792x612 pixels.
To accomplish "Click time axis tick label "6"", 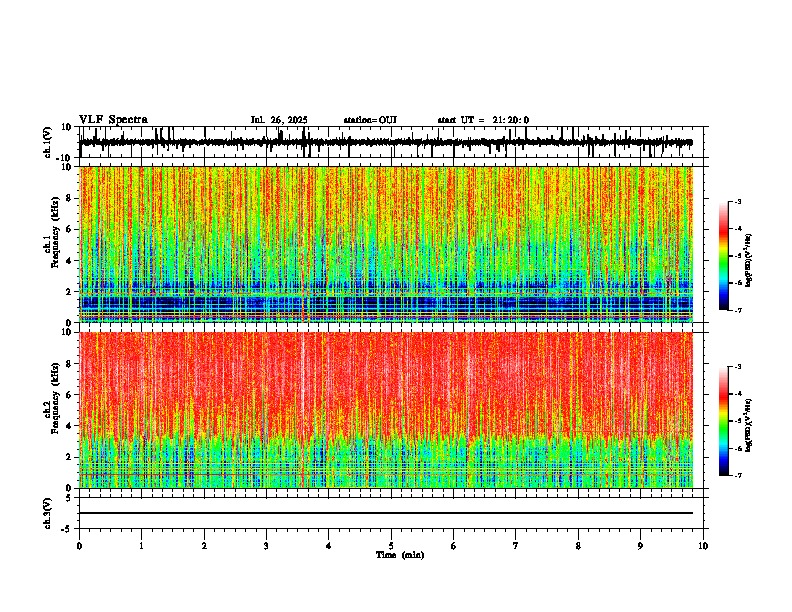I will [454, 546].
